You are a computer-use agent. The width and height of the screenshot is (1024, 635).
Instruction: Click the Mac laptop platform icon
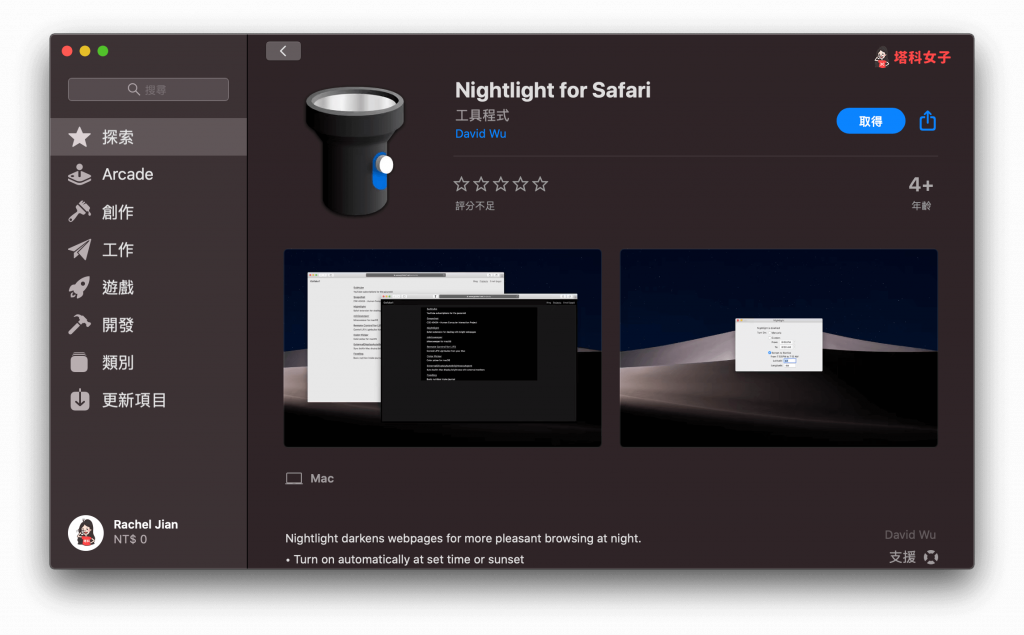pyautogui.click(x=294, y=479)
